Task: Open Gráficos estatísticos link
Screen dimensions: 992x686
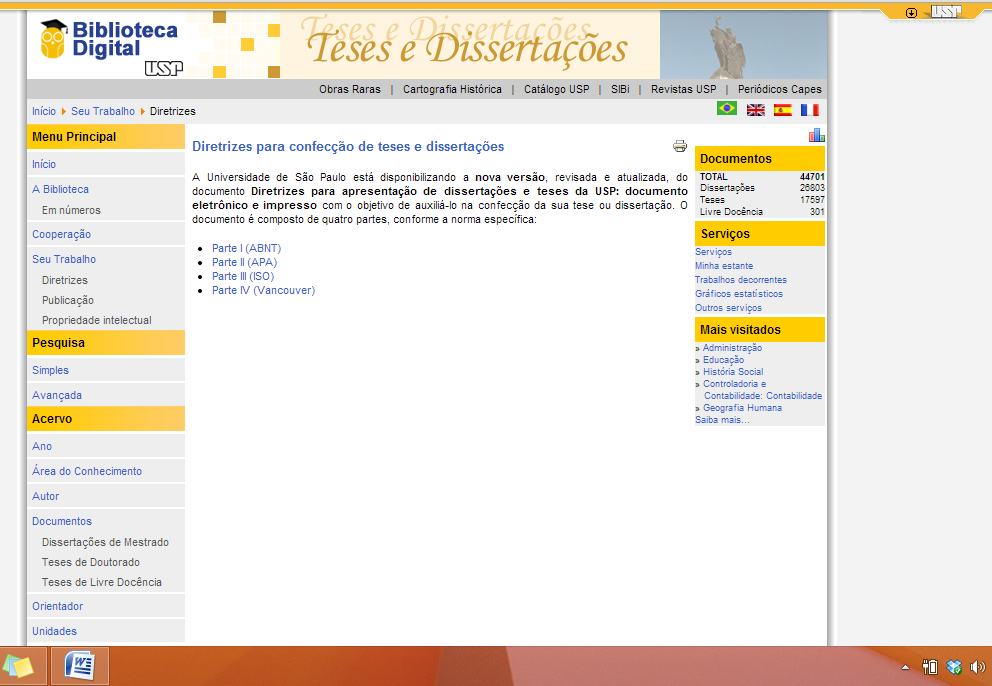Action: point(738,294)
